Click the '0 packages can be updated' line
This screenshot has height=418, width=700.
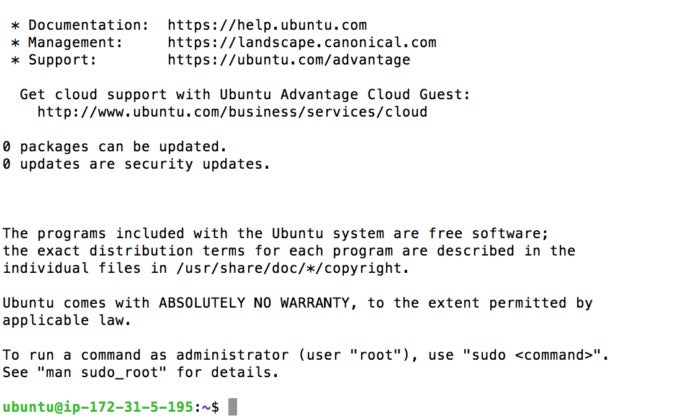point(115,146)
